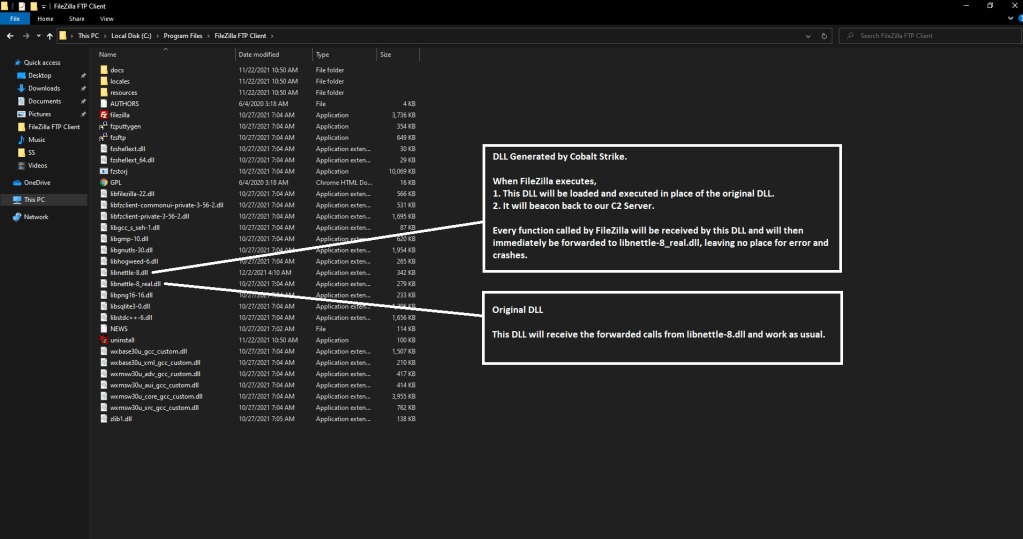The height and width of the screenshot is (539, 1023).
Task: Open the File menu
Action: 15,19
